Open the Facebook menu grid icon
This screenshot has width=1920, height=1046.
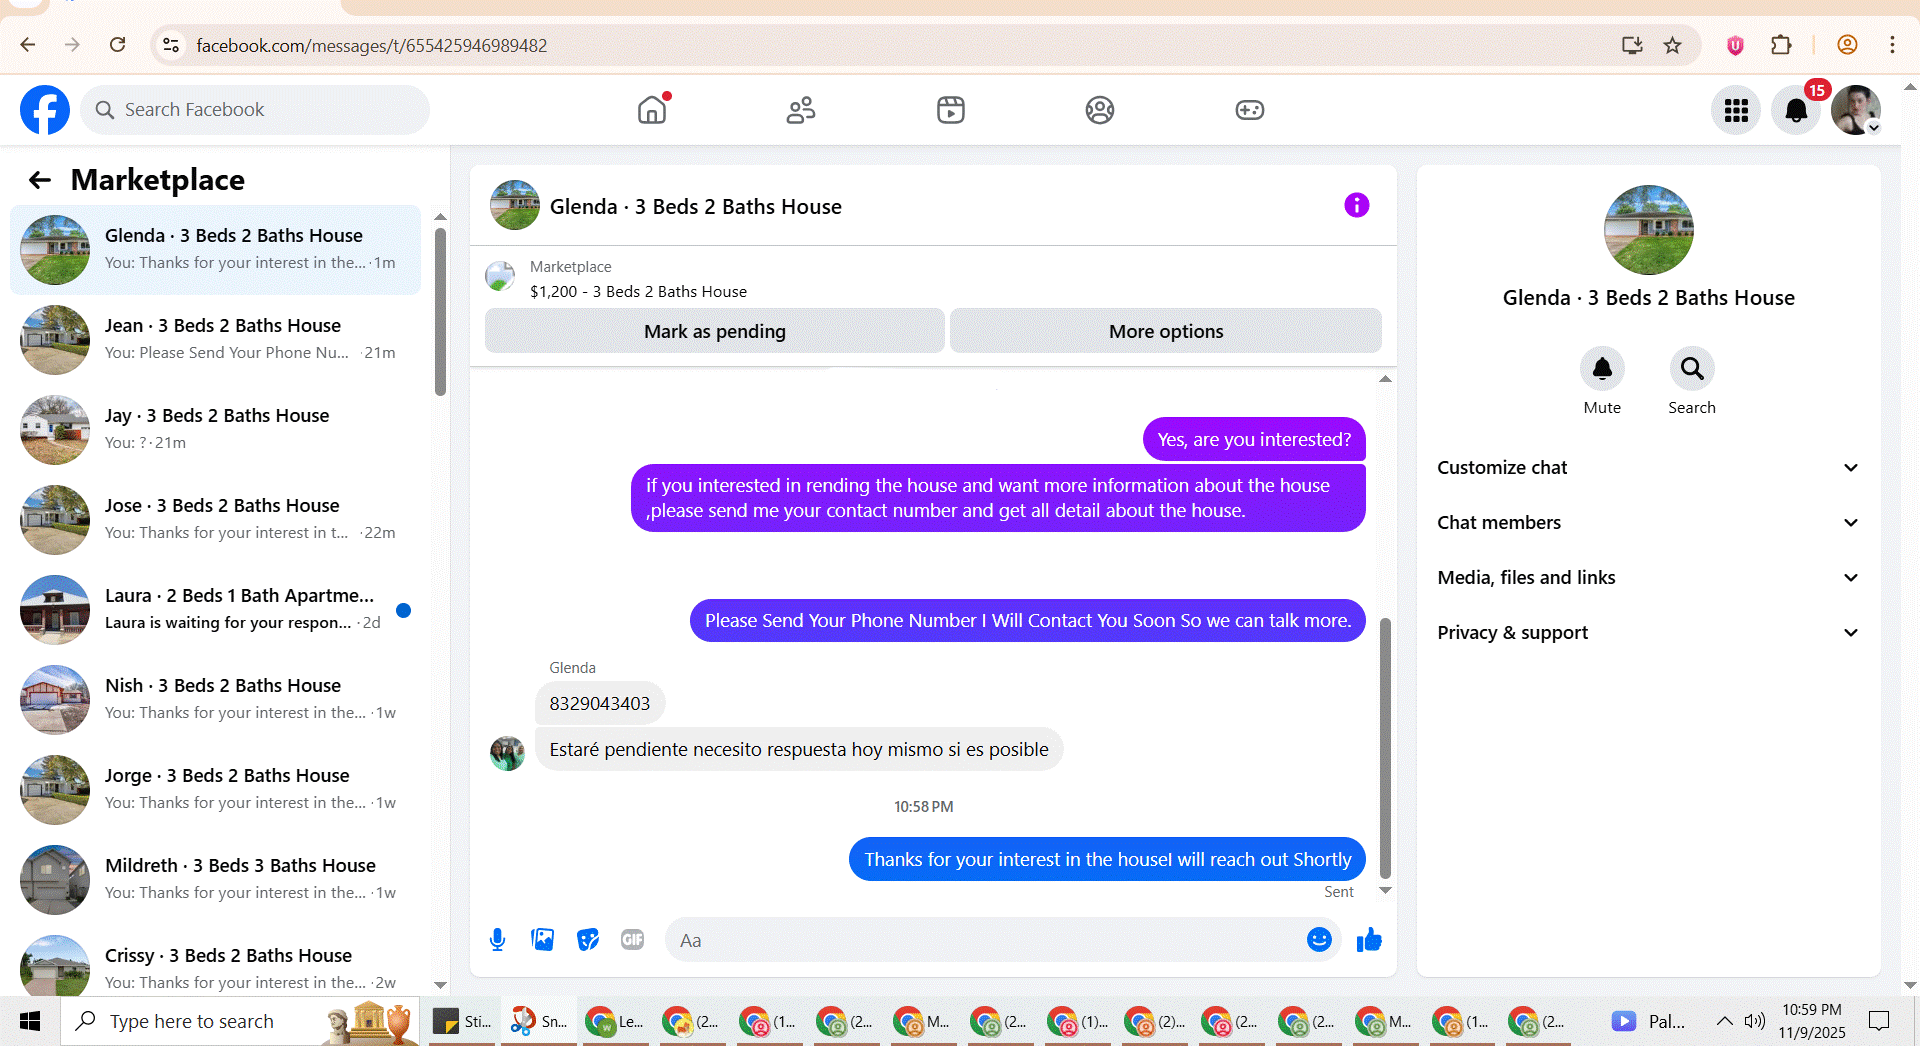tap(1736, 110)
